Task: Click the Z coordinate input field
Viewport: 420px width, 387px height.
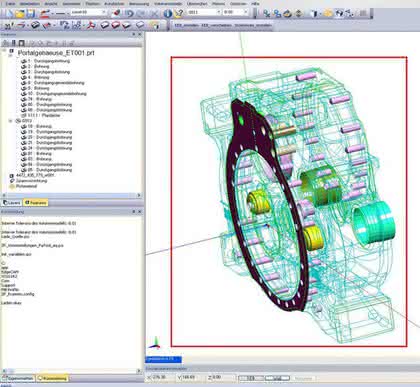Action: [223, 377]
